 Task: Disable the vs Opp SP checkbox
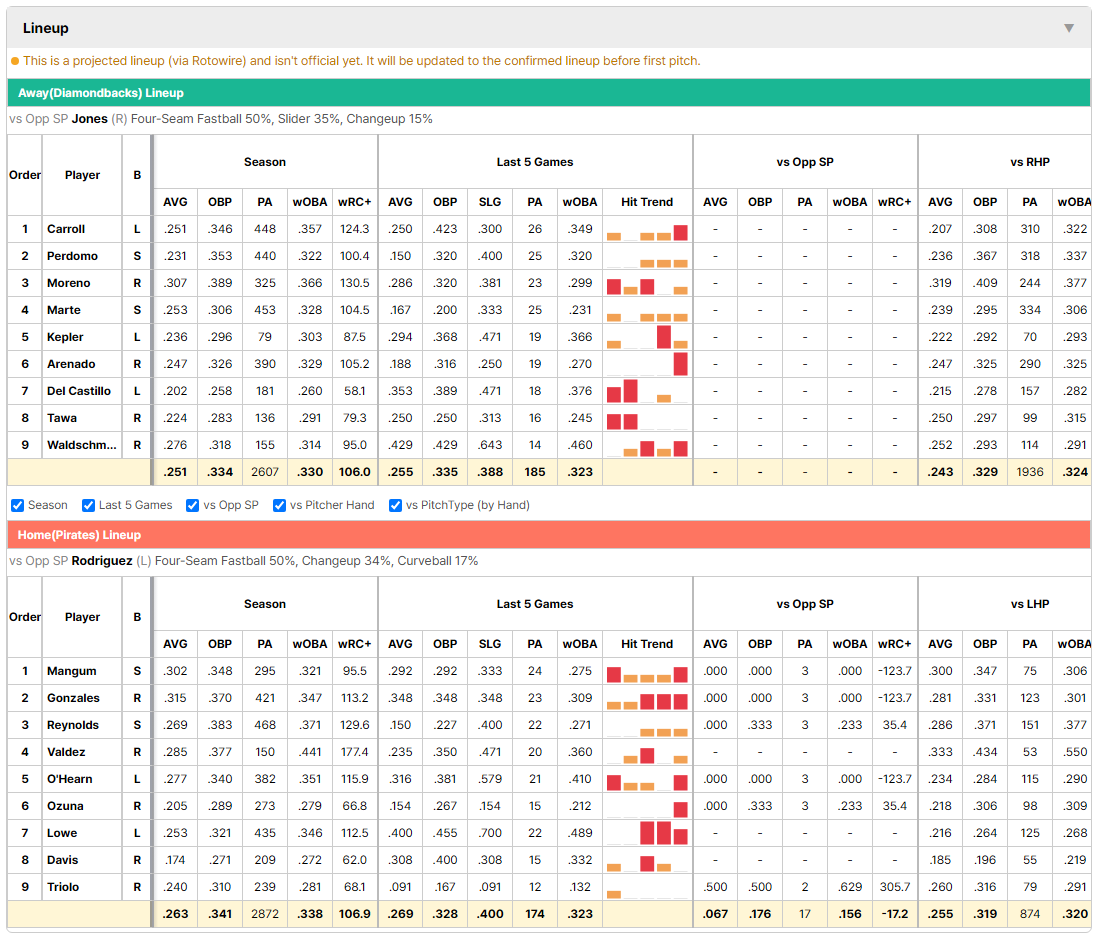pyautogui.click(x=193, y=506)
